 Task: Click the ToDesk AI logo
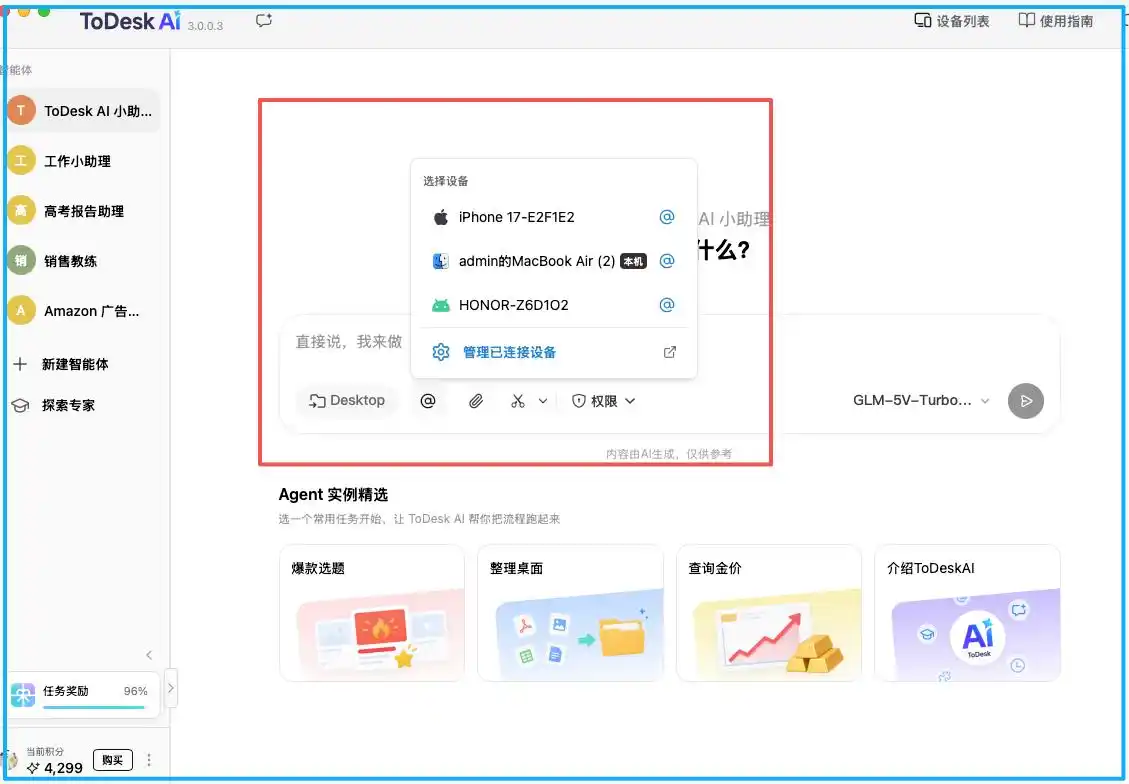coord(130,21)
